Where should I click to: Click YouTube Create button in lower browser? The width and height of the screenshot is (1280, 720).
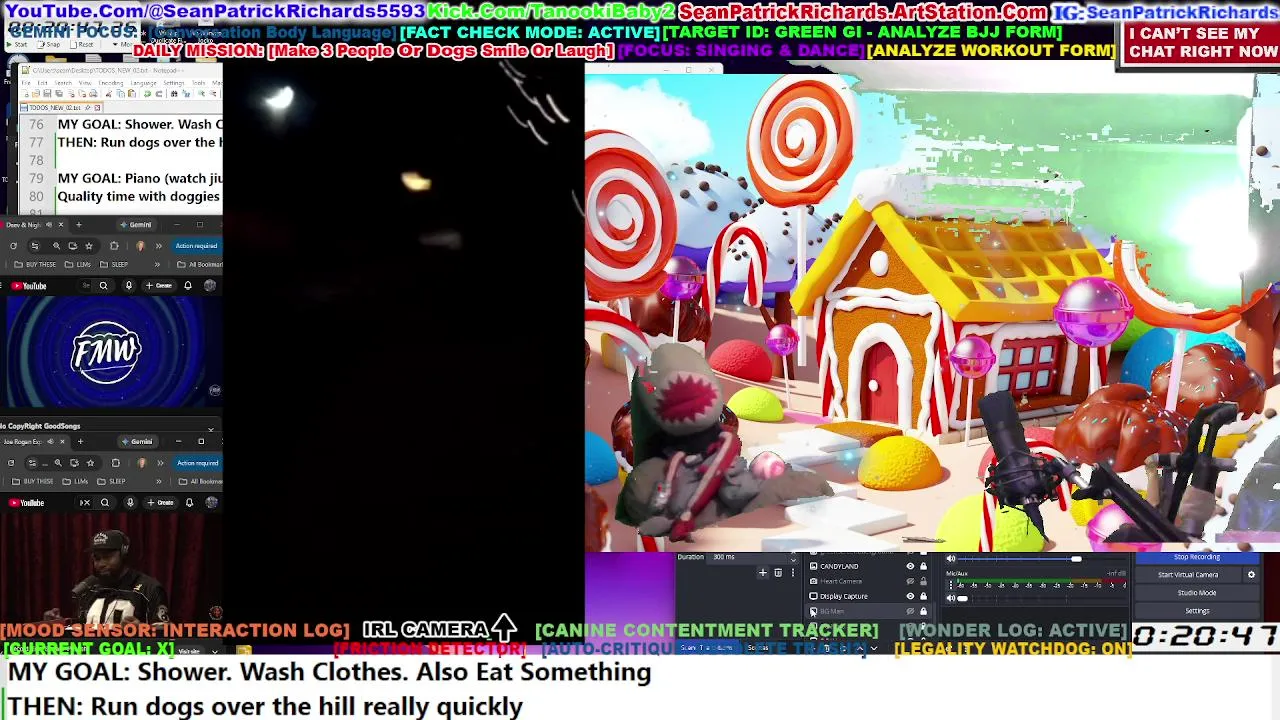click(x=160, y=503)
